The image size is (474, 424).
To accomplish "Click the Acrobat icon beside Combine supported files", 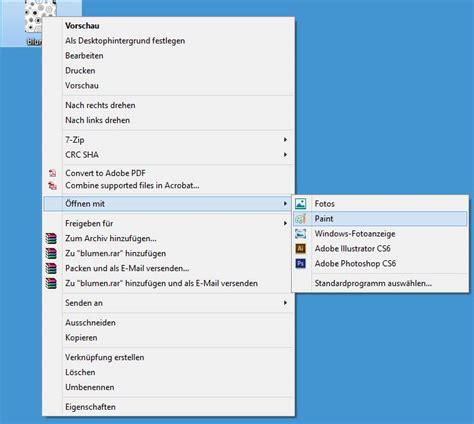I will [53, 185].
